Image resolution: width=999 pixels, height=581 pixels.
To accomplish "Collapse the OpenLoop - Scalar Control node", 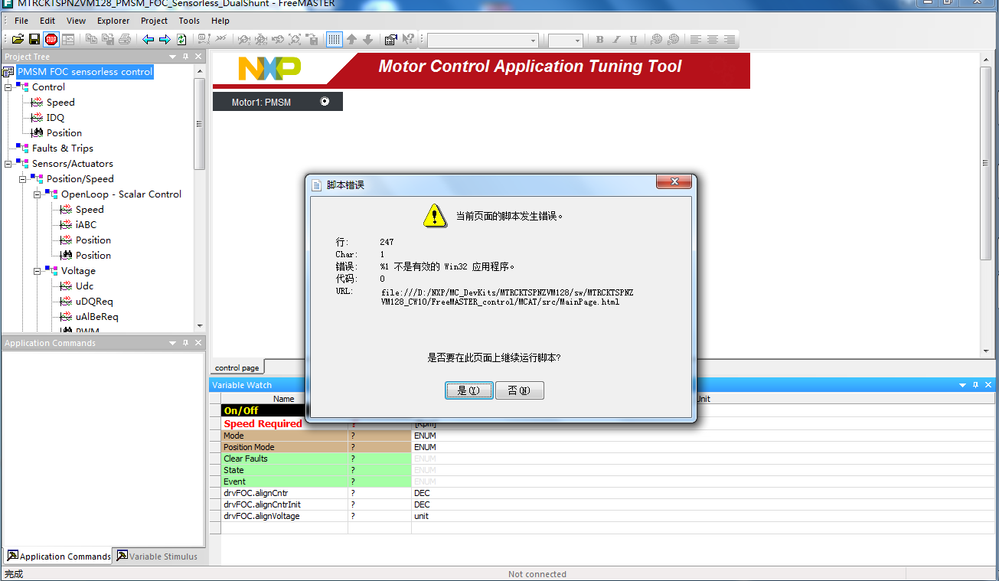I will click(x=38, y=194).
